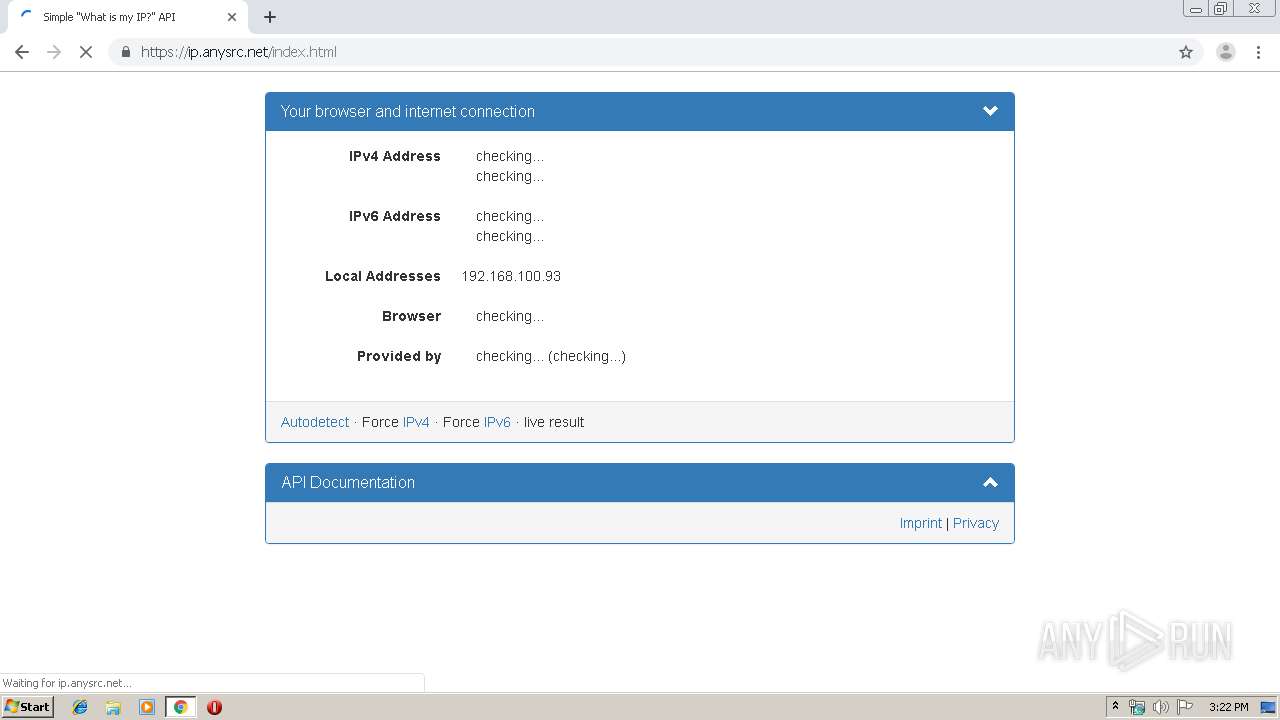Click the Show desktop button
This screenshot has height=720, width=1280.
pyautogui.click(x=1269, y=707)
